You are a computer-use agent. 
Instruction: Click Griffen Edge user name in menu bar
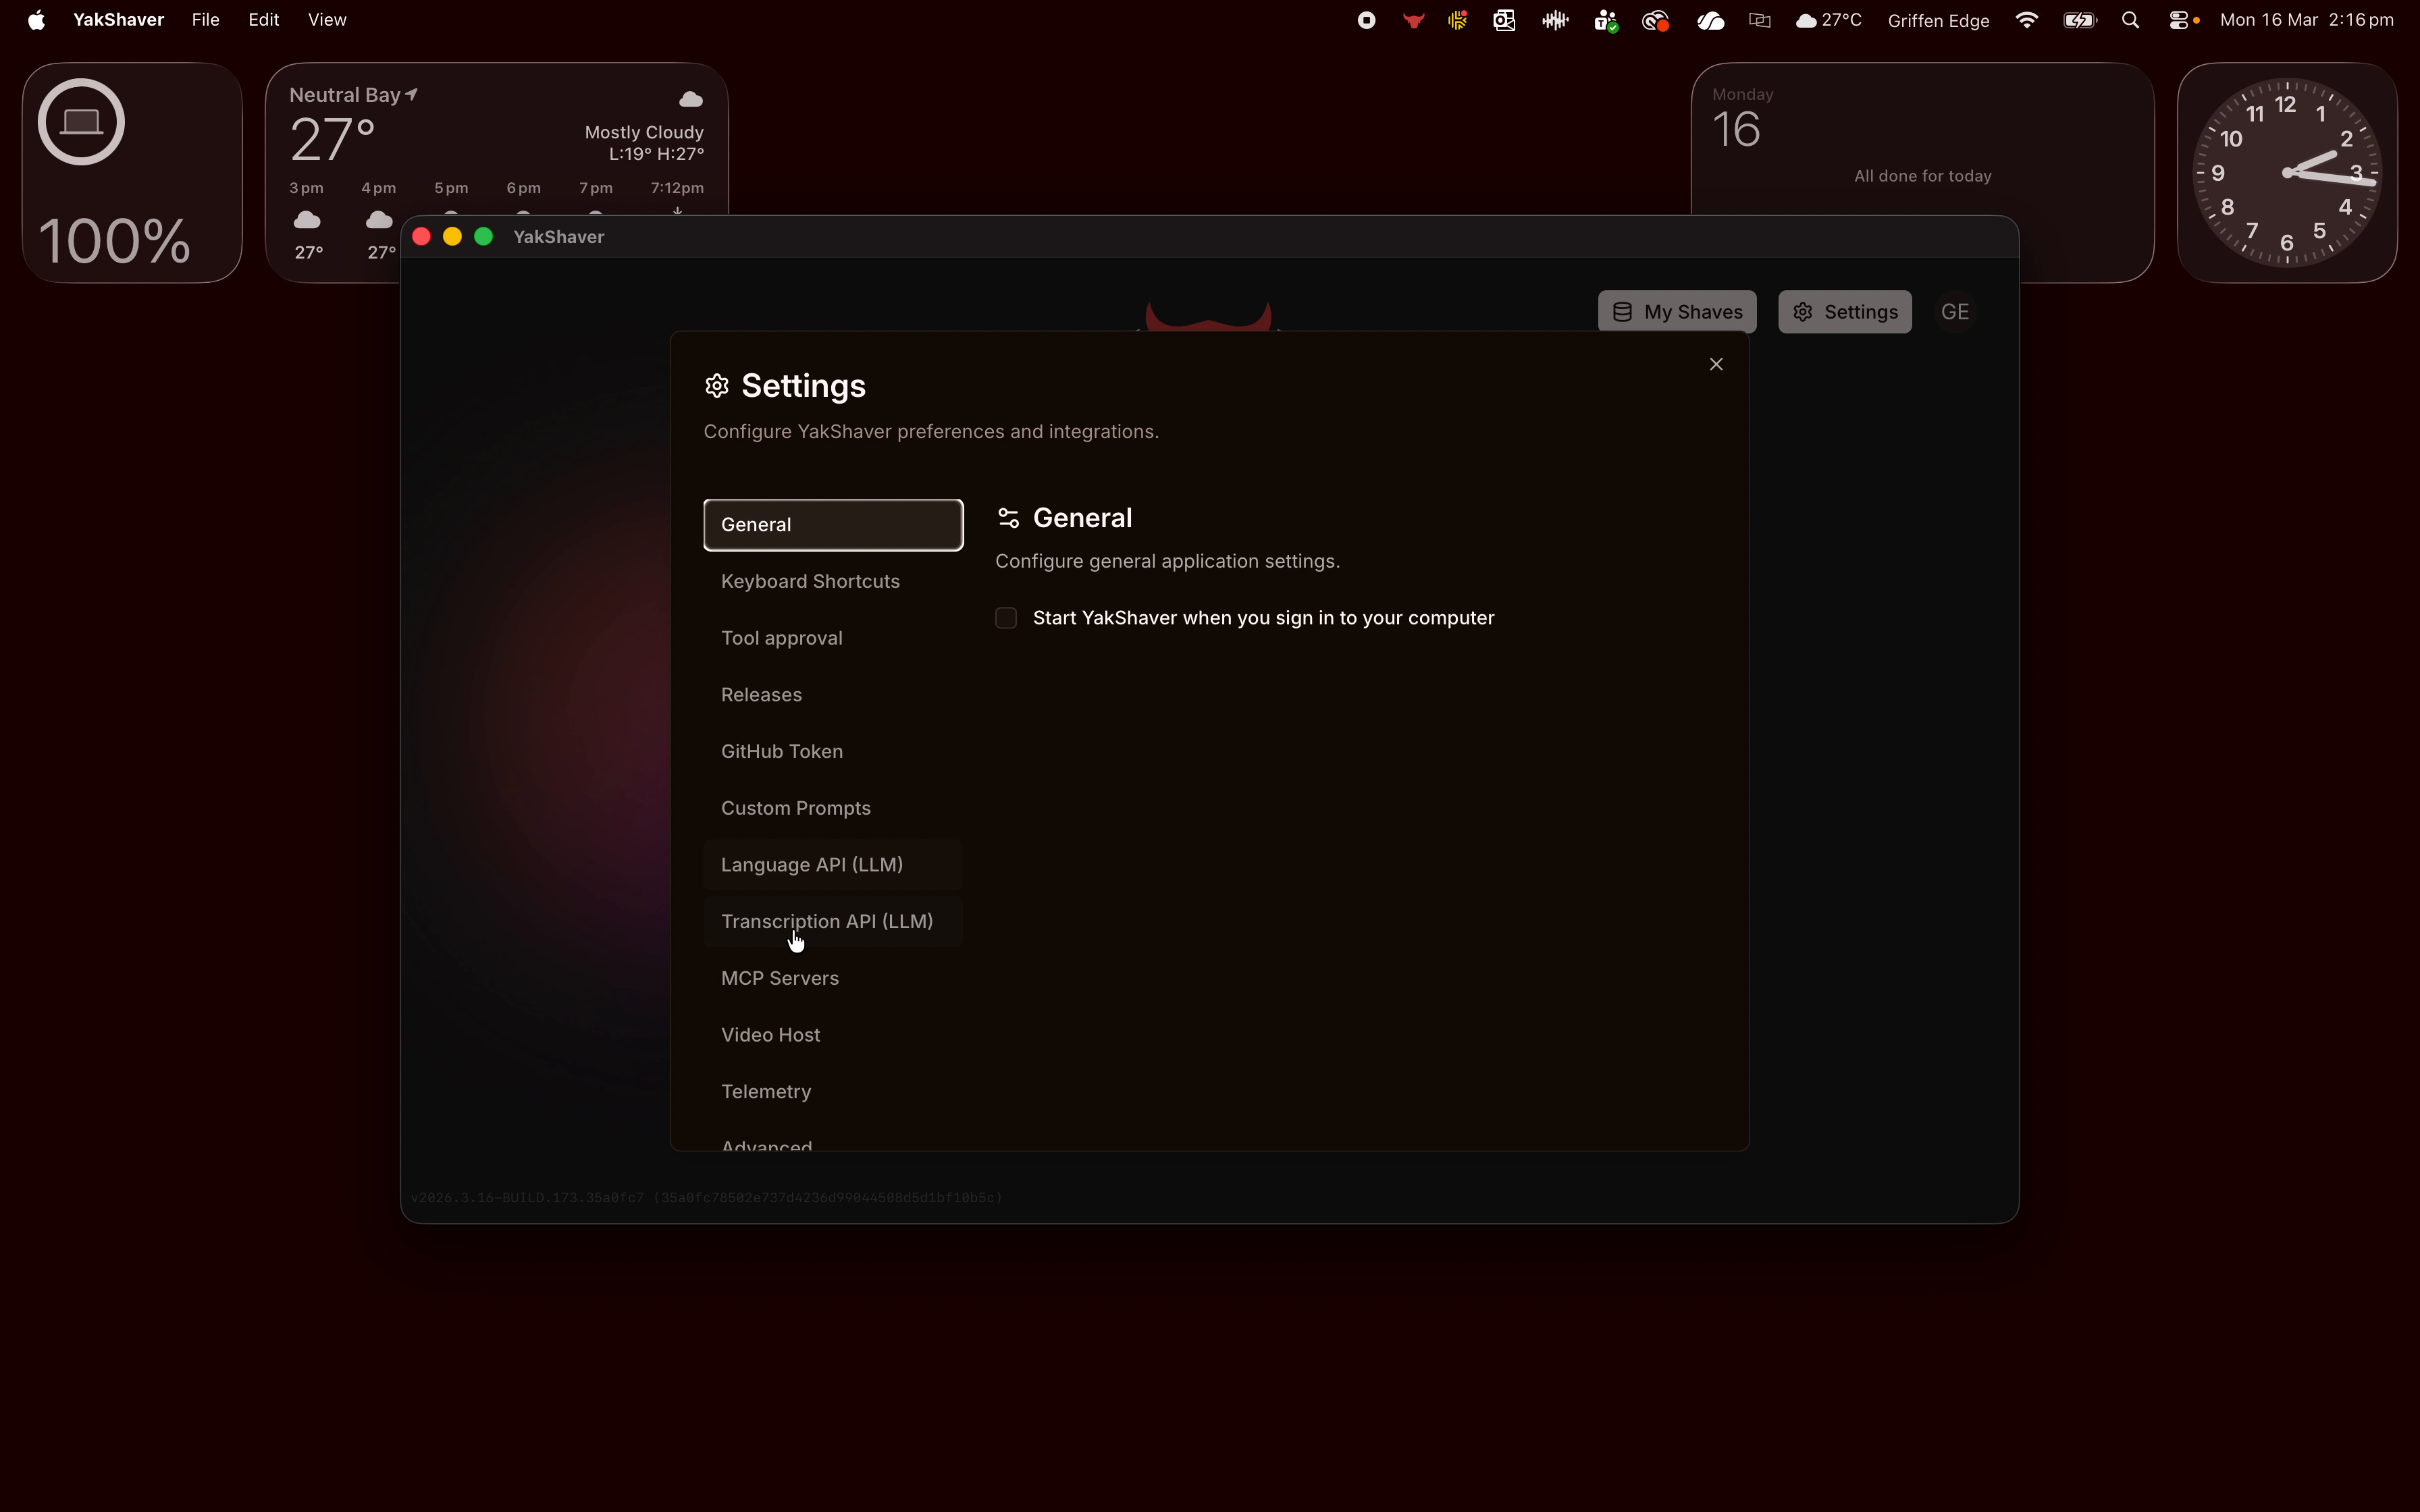click(1938, 20)
